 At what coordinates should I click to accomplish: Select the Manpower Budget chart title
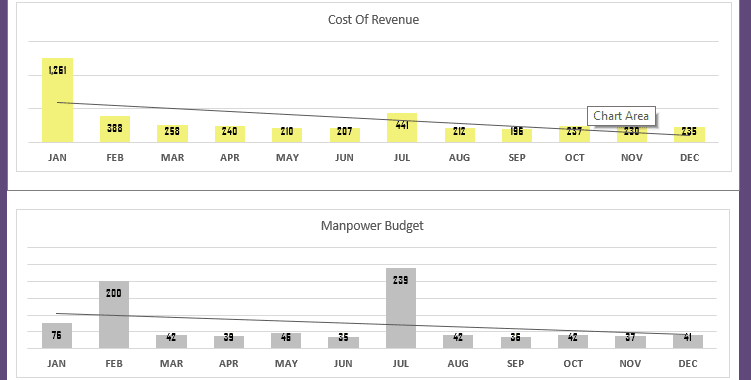click(x=372, y=226)
